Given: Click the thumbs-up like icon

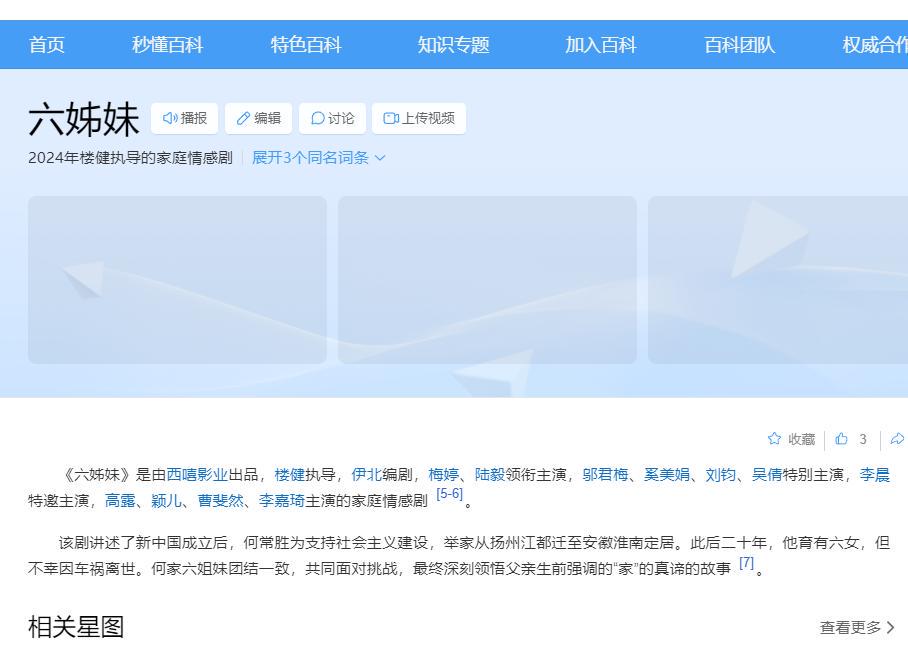Looking at the screenshot, I should coord(841,438).
